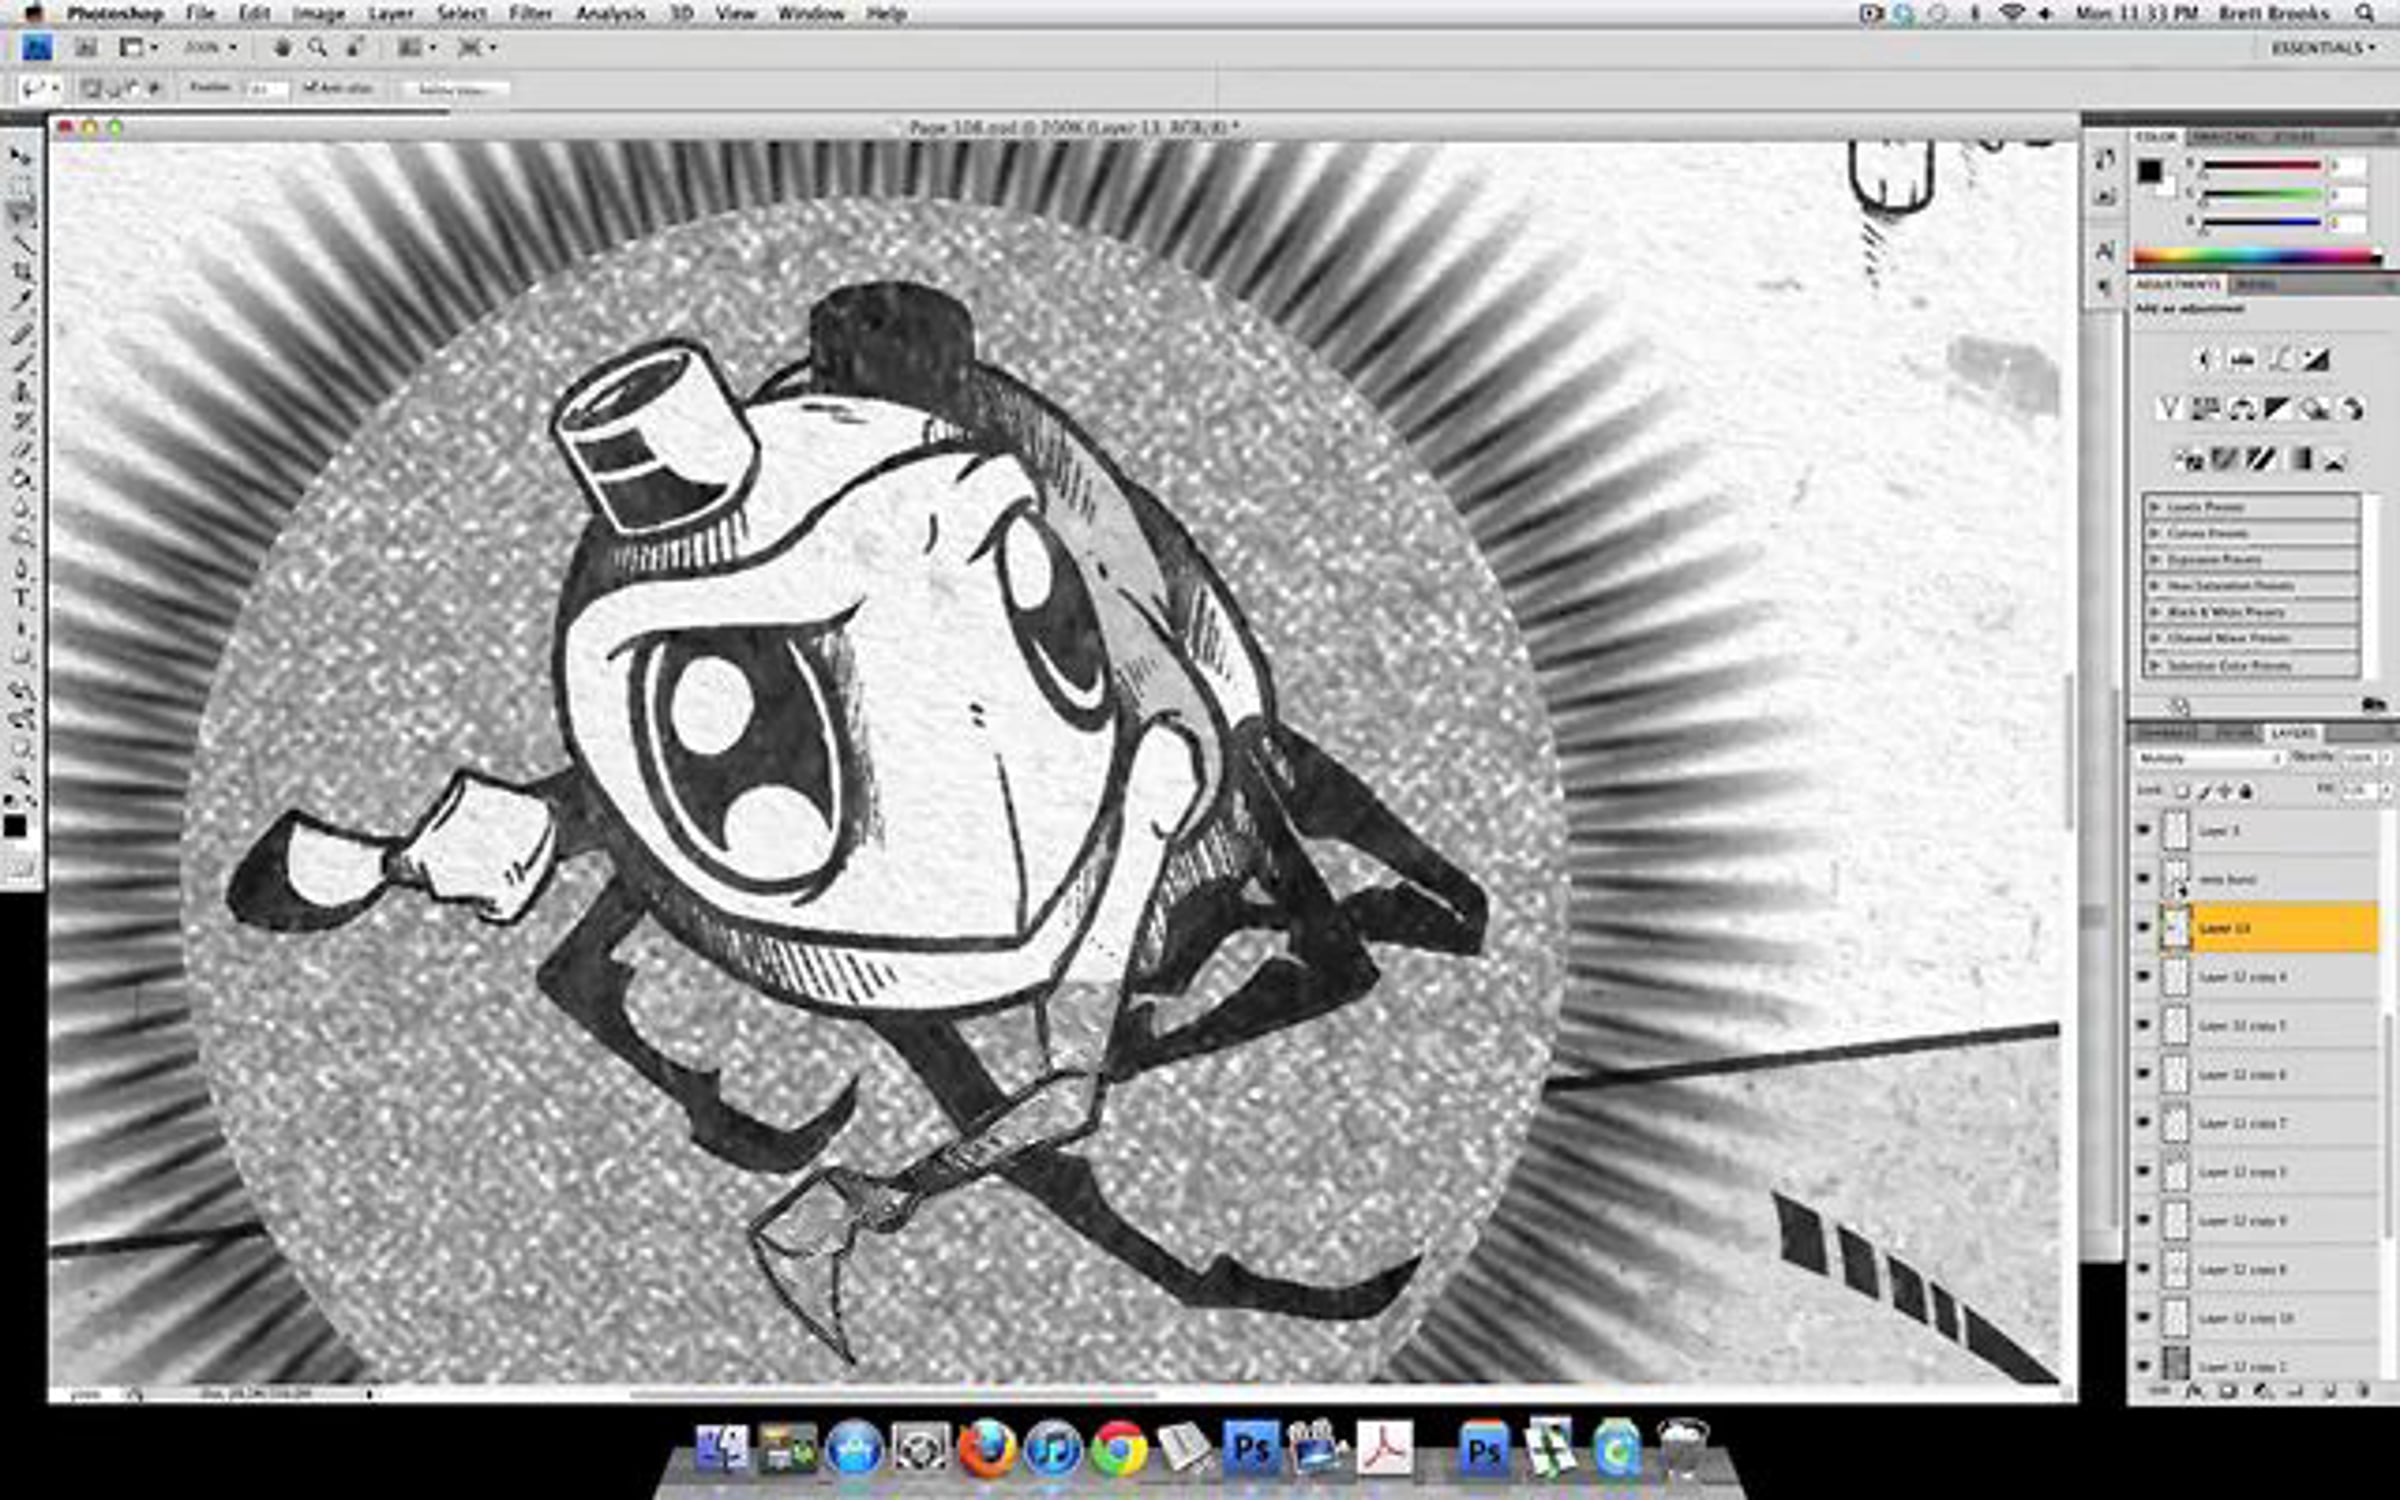
Task: Select the Type tool in toolbox
Action: click(21, 598)
